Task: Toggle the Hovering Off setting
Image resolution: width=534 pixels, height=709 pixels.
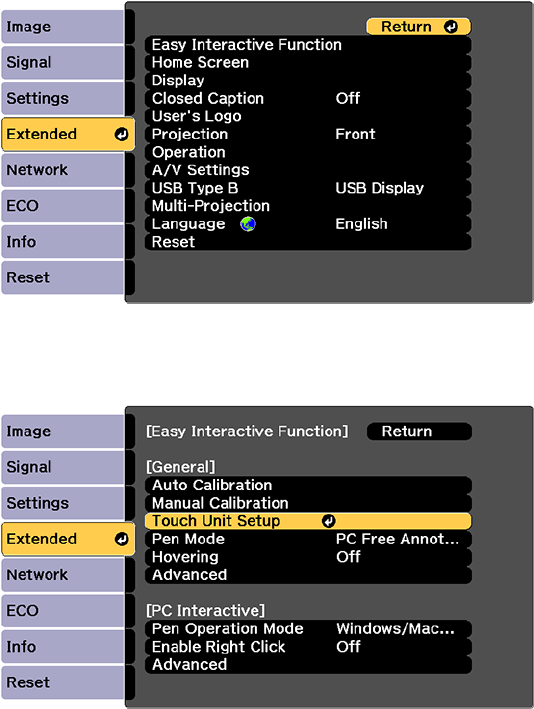Action: 308,557
